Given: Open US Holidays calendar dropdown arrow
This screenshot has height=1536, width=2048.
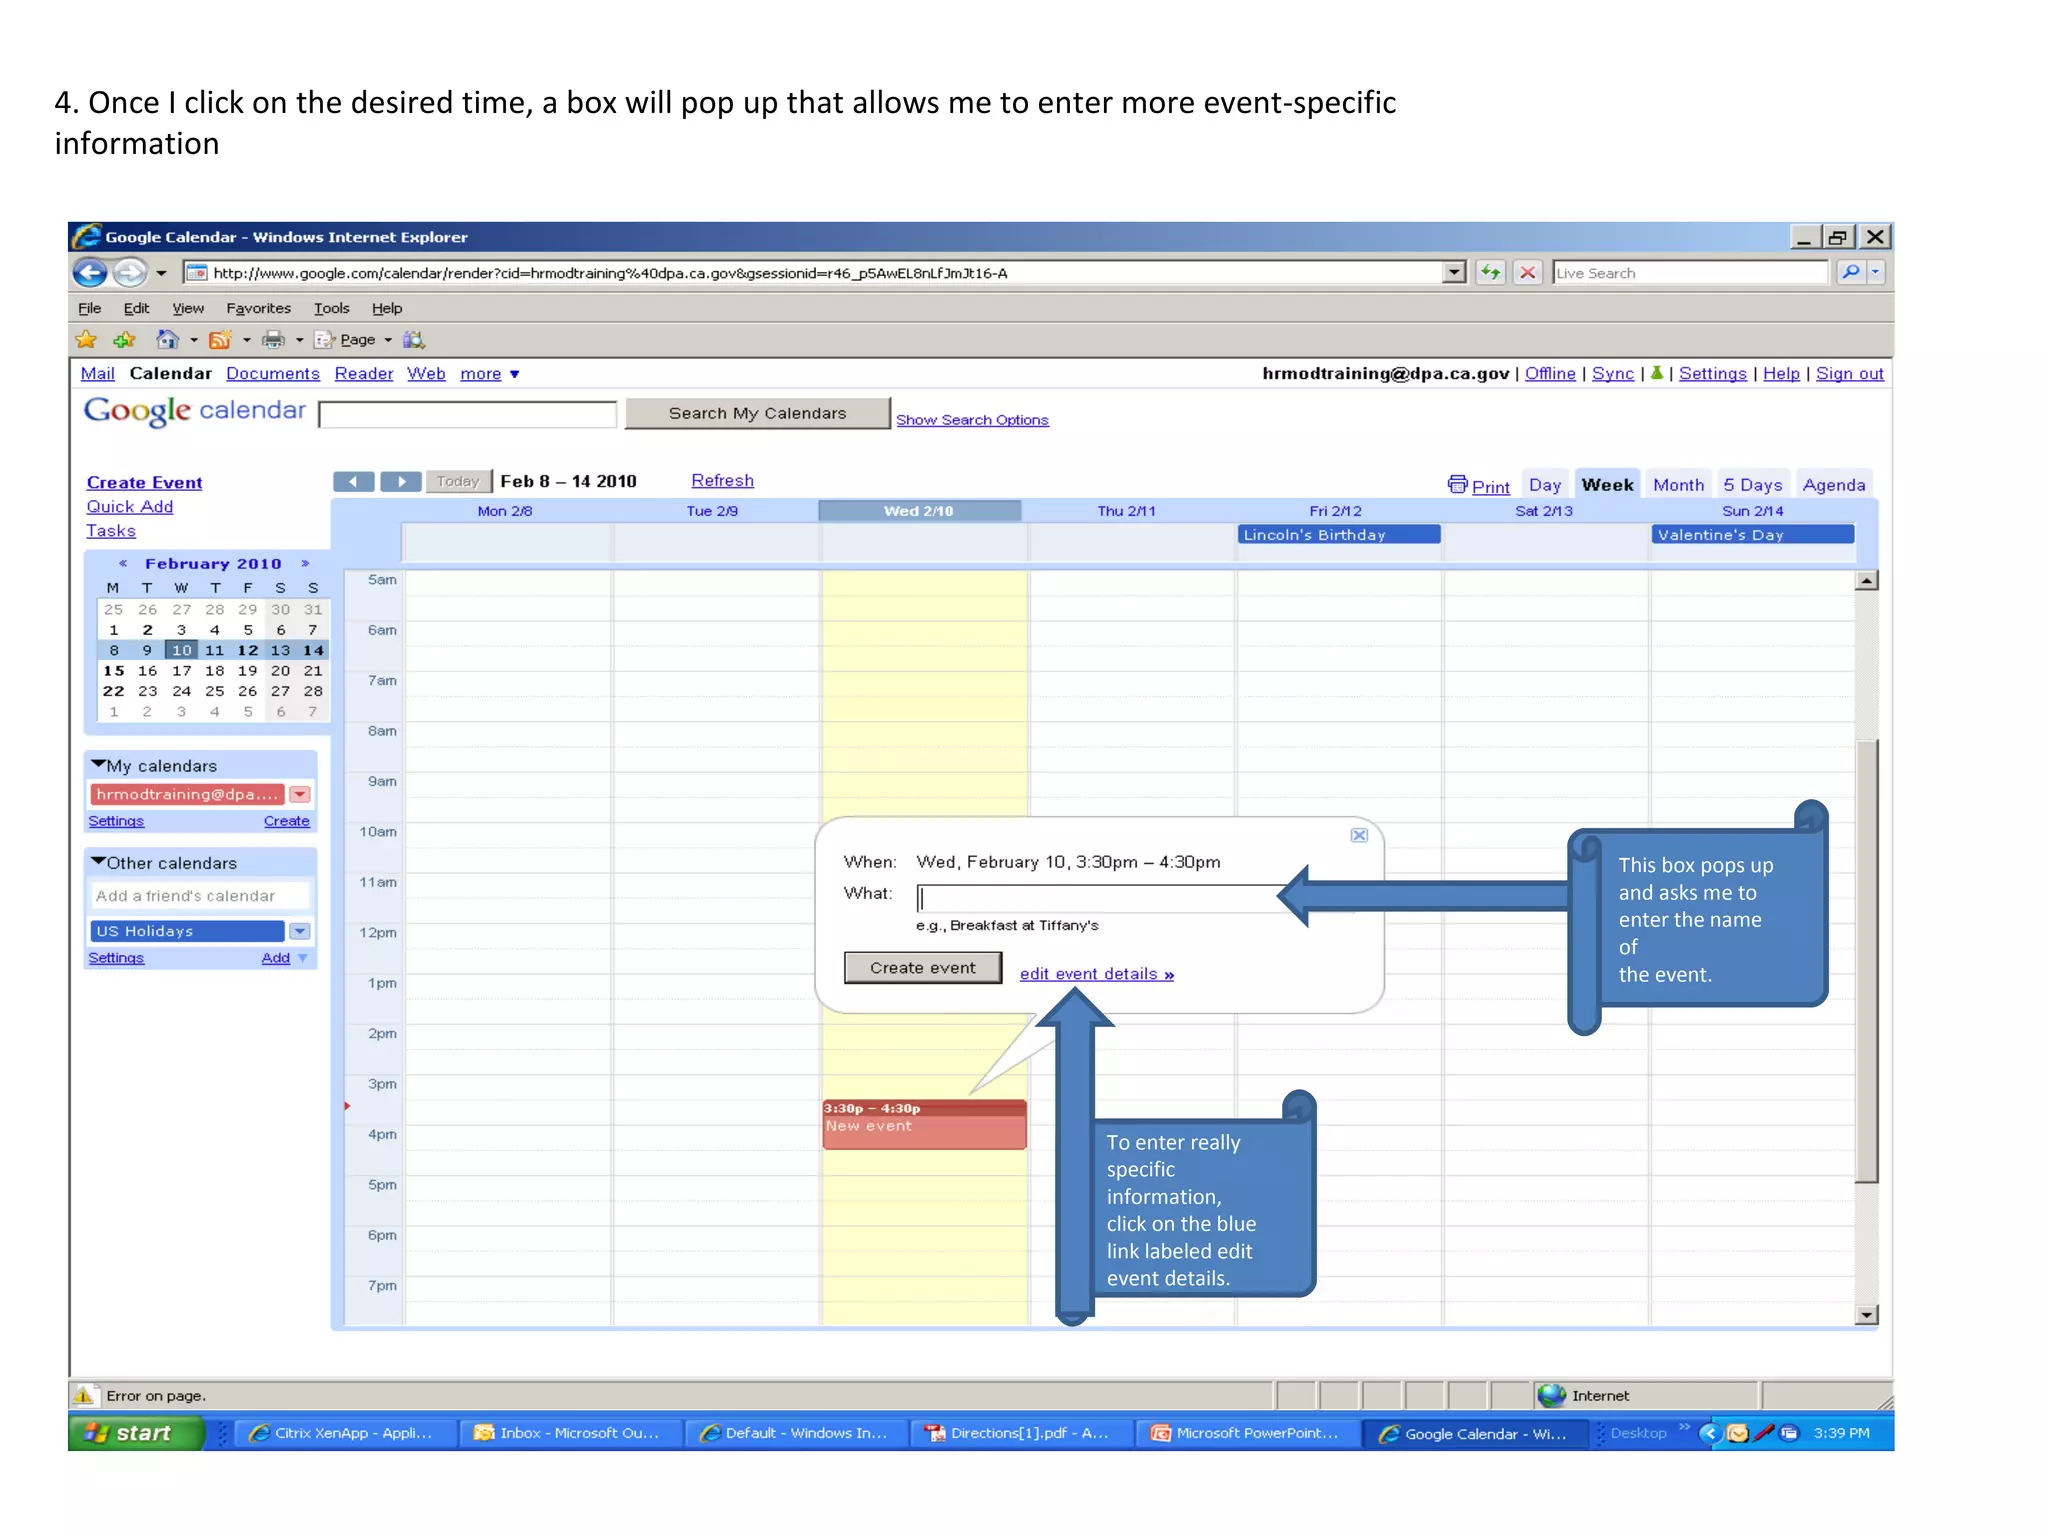Looking at the screenshot, I should pyautogui.click(x=299, y=931).
